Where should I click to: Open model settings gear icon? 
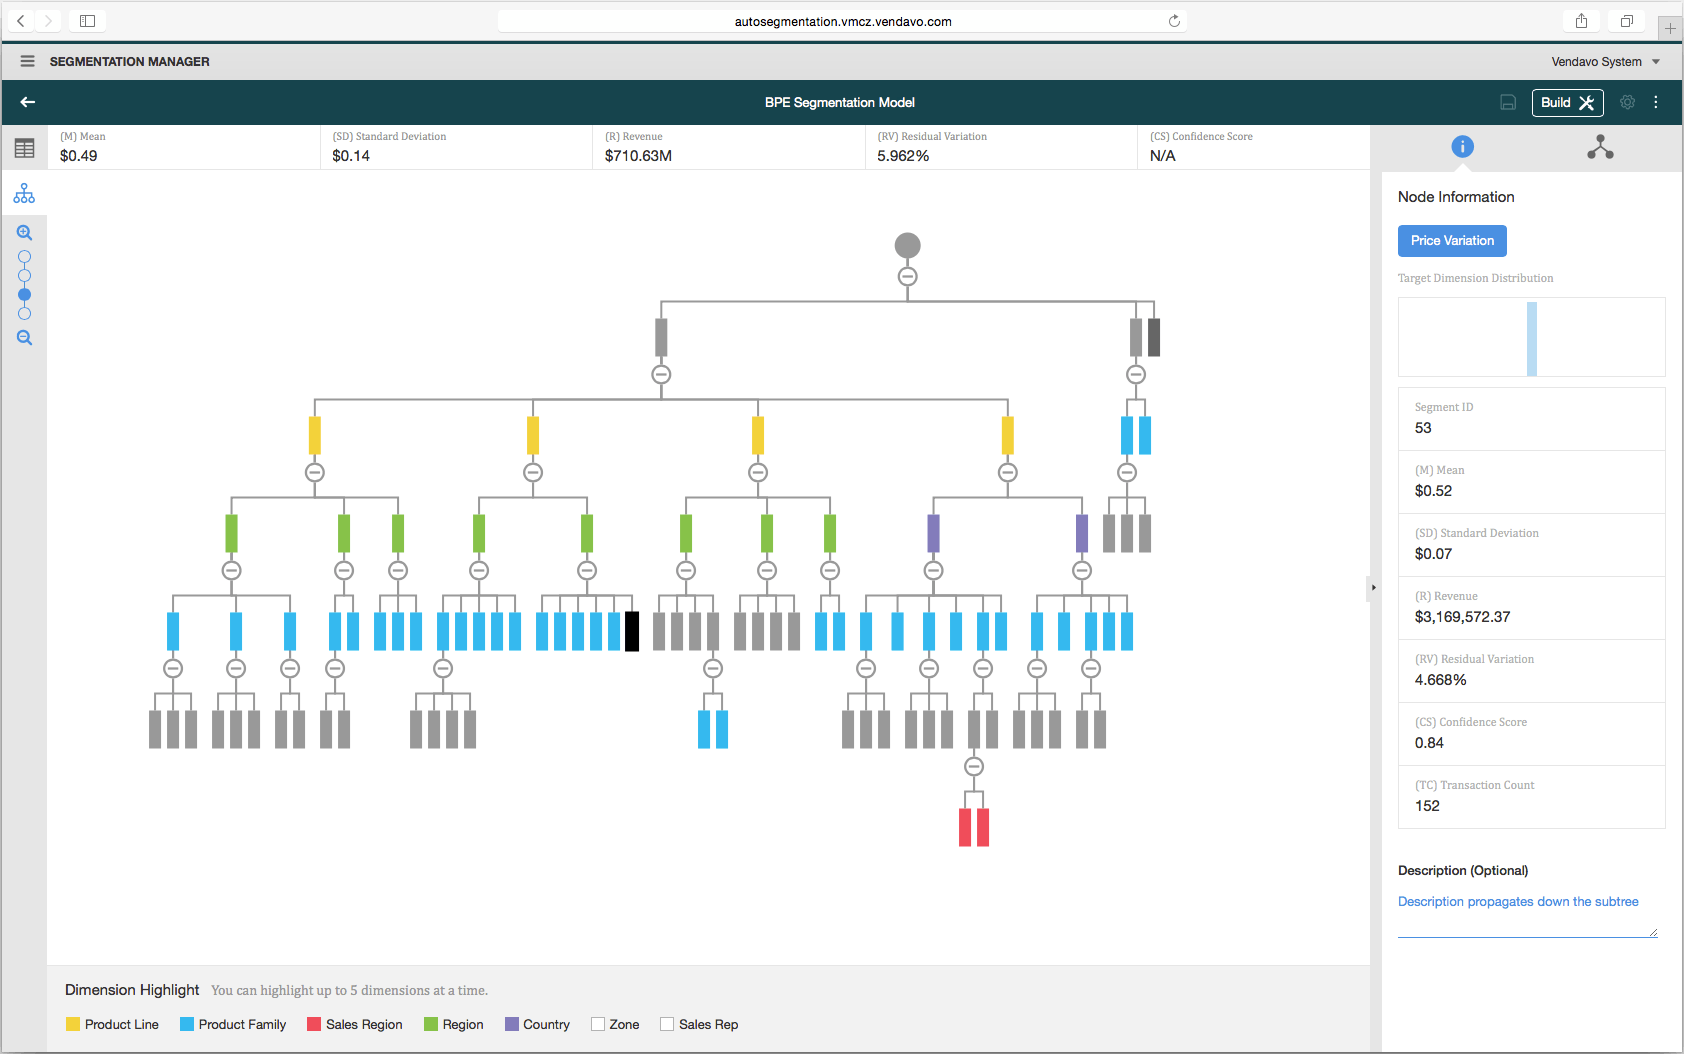tap(1627, 102)
